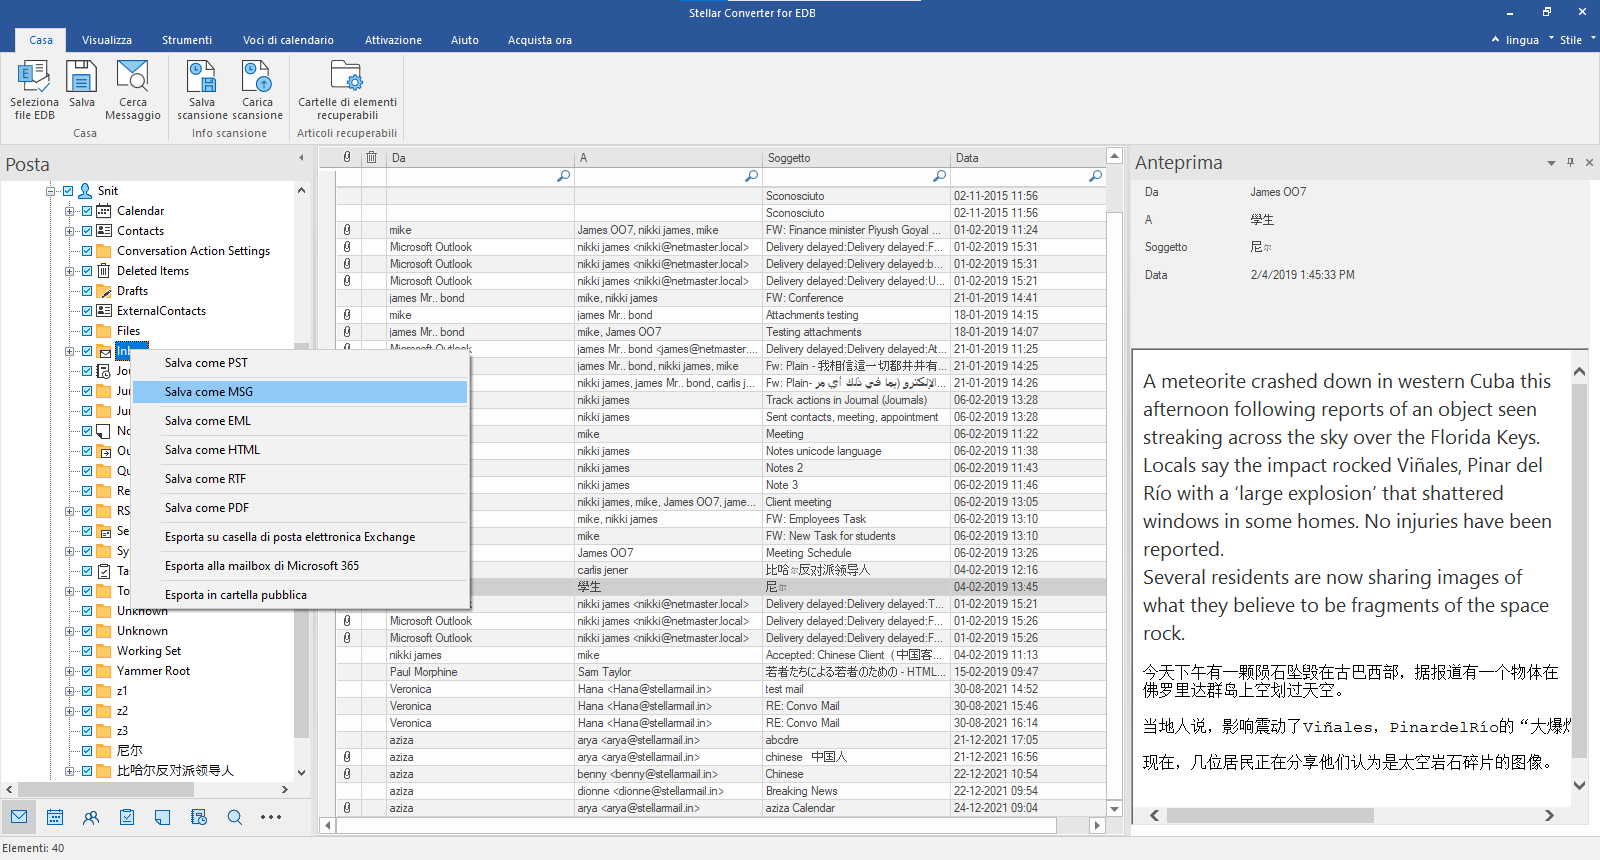Pin the Anteprima panel
The height and width of the screenshot is (860, 1600).
tap(1570, 162)
